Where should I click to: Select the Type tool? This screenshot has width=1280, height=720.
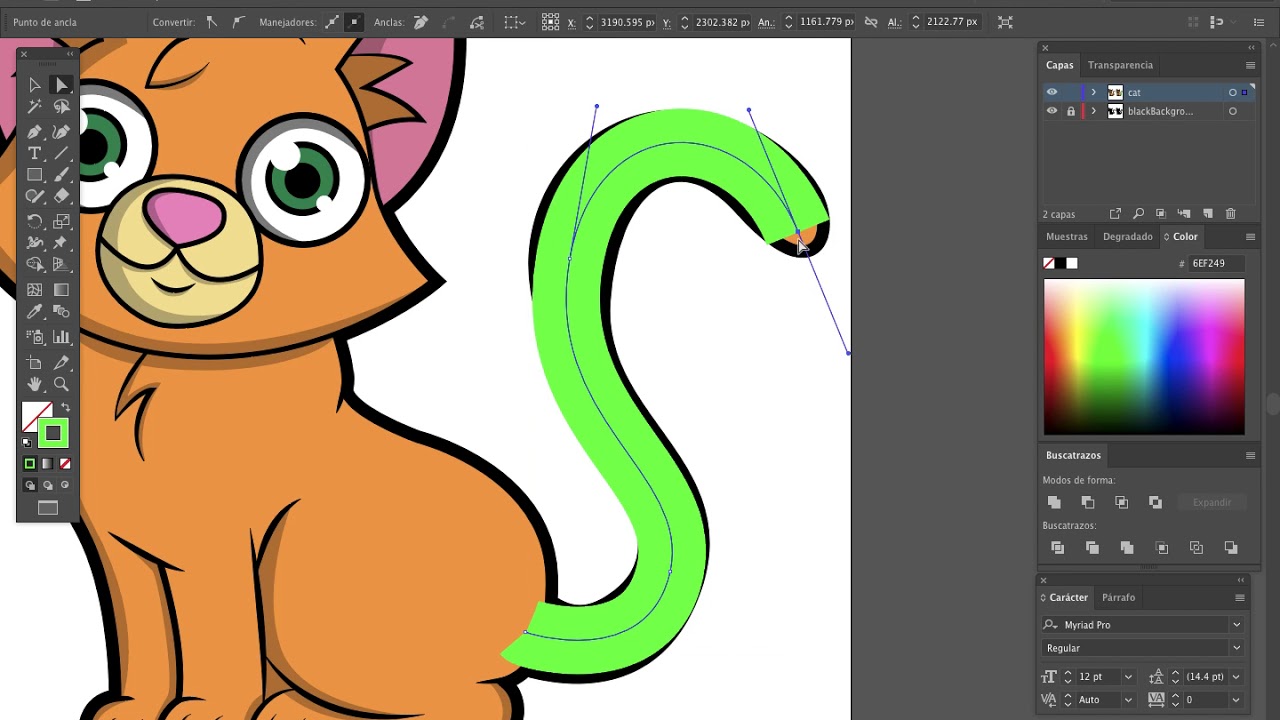[34, 153]
